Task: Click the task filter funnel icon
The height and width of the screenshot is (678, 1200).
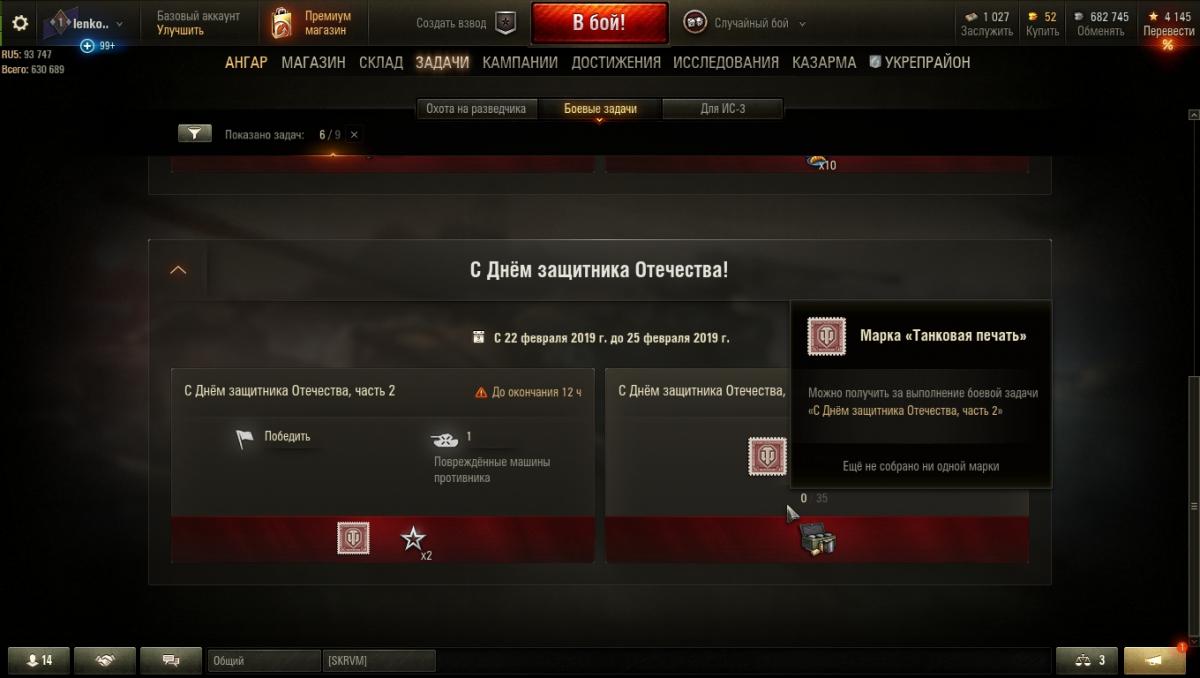Action: click(195, 133)
